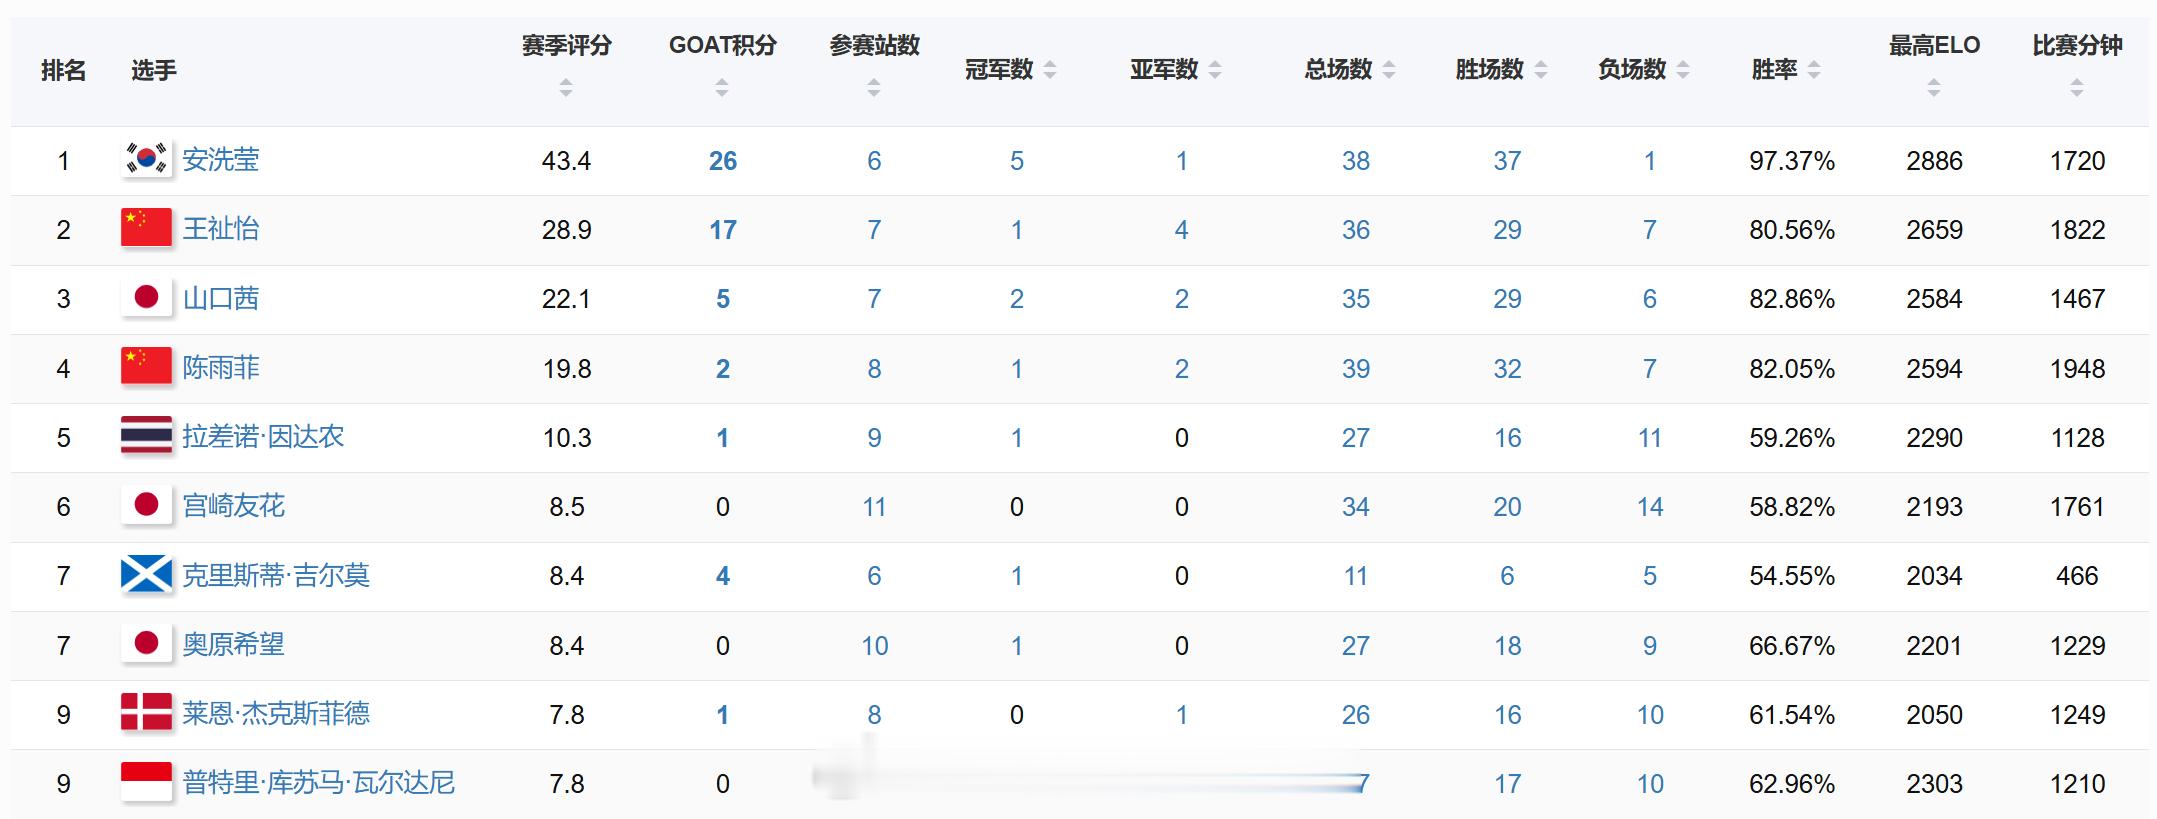Open player profile 莱恩·杰克斯菲德
This screenshot has width=2157, height=819.
(x=276, y=713)
